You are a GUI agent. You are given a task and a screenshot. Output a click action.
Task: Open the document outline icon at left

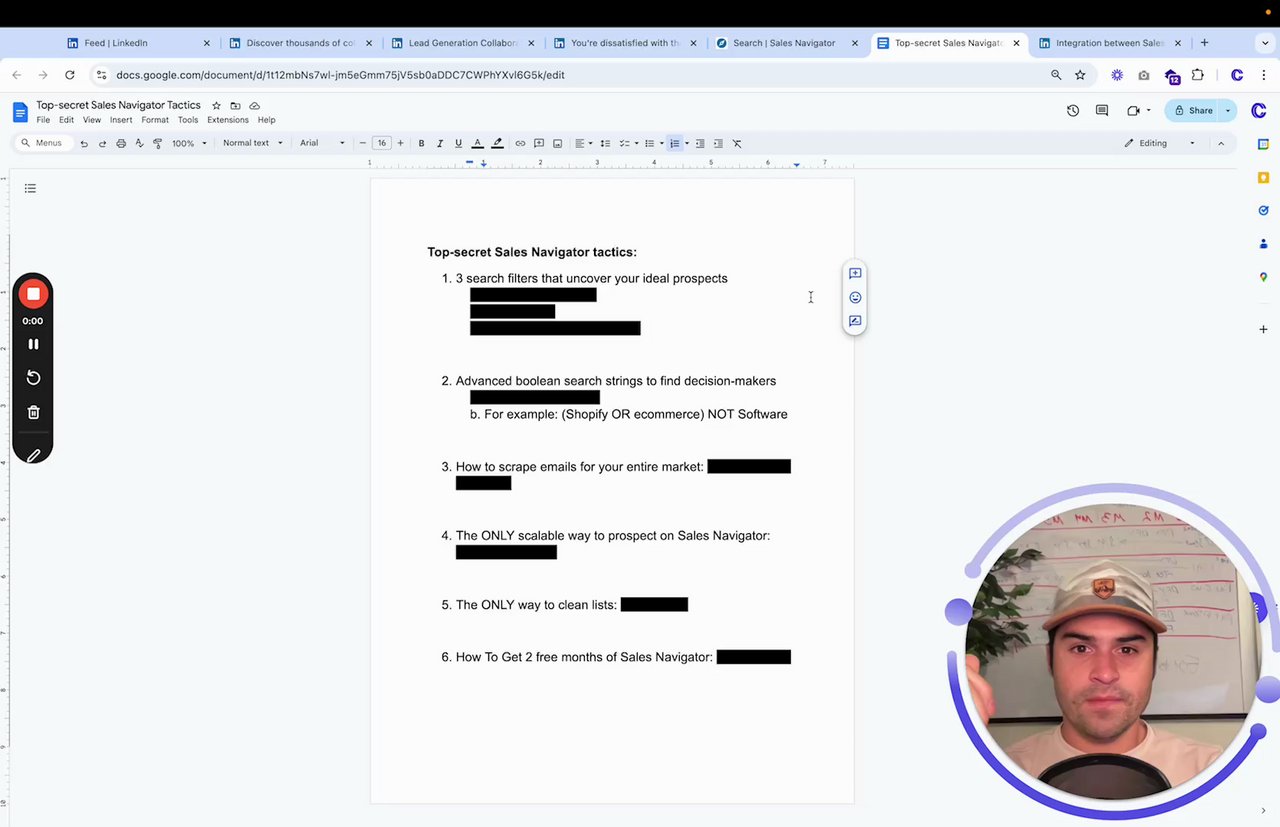pos(30,188)
